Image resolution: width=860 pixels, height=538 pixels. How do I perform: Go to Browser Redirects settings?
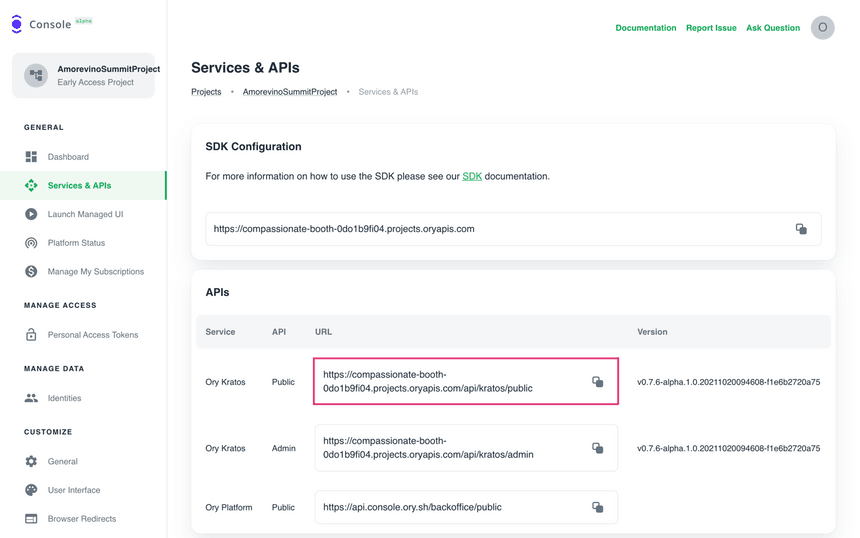[81, 519]
